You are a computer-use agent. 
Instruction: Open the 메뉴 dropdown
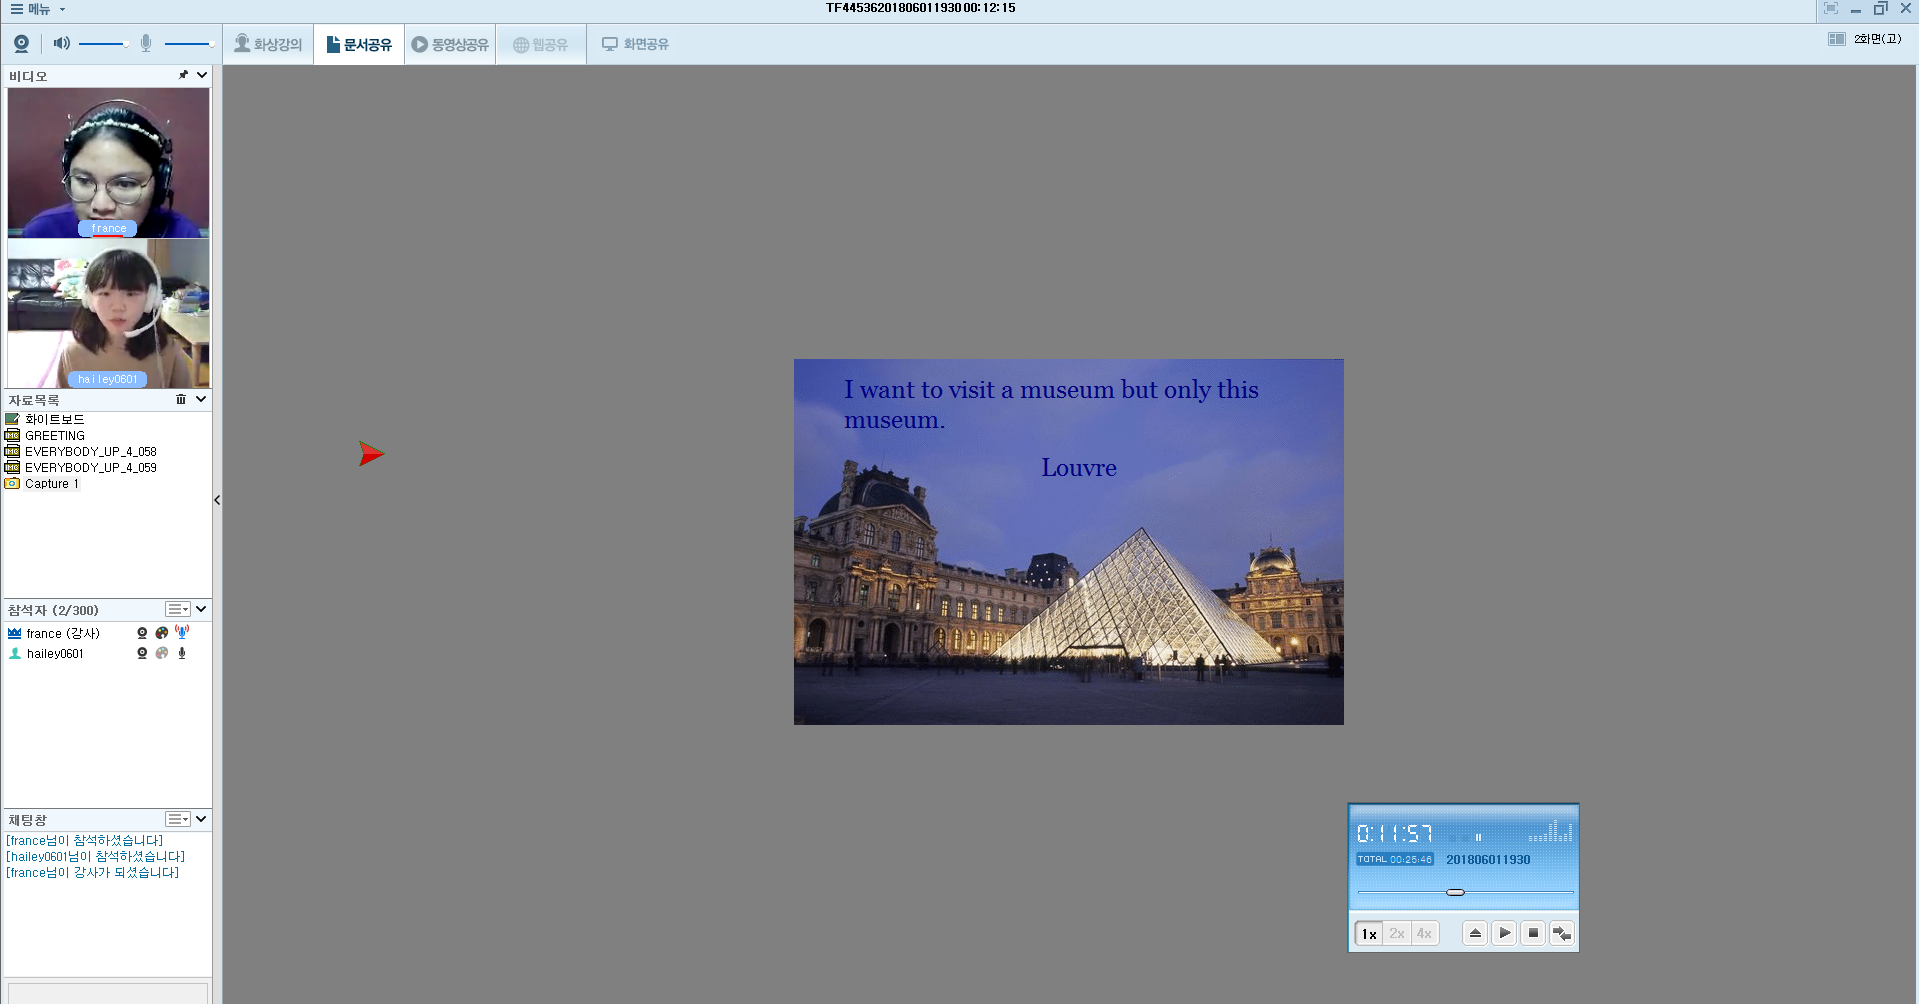pos(38,9)
